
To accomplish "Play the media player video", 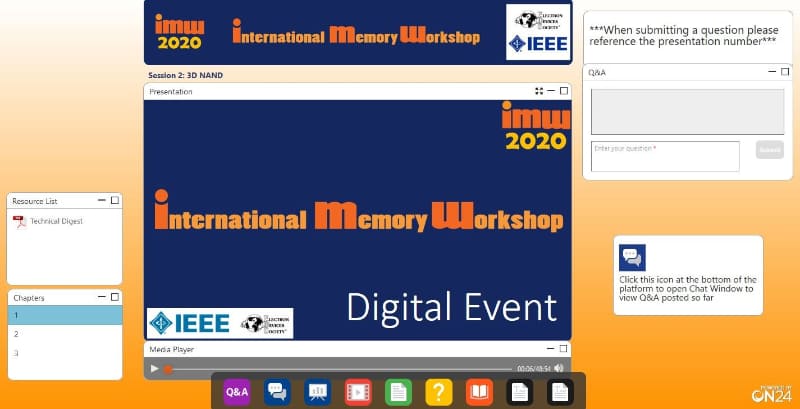I will (155, 368).
